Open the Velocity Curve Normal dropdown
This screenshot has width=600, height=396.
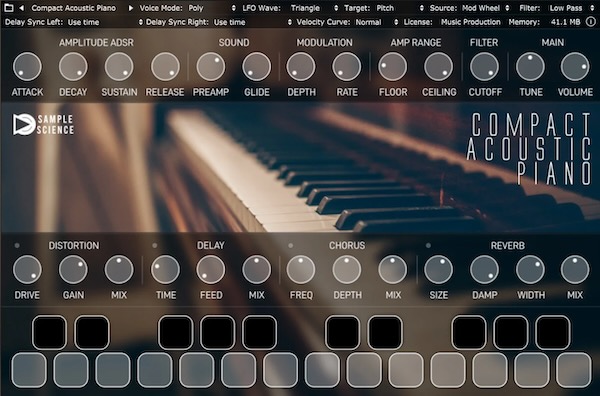click(377, 22)
